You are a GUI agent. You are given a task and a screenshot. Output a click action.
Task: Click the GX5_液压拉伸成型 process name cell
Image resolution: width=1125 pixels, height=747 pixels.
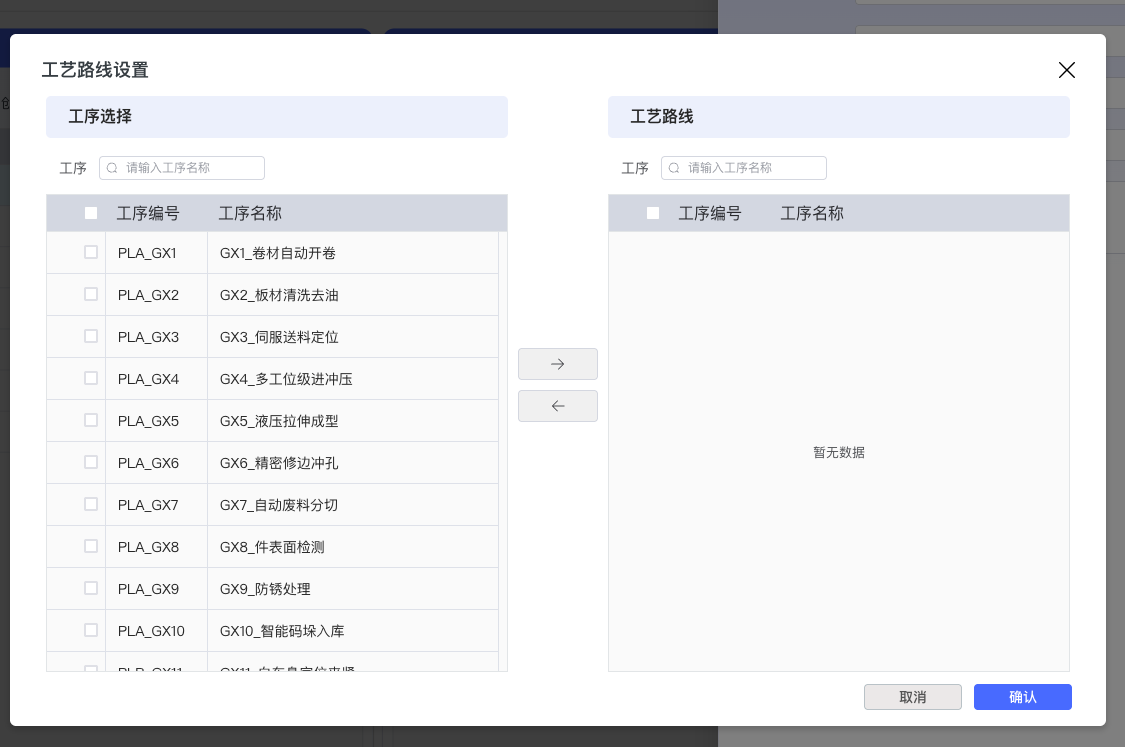(279, 421)
